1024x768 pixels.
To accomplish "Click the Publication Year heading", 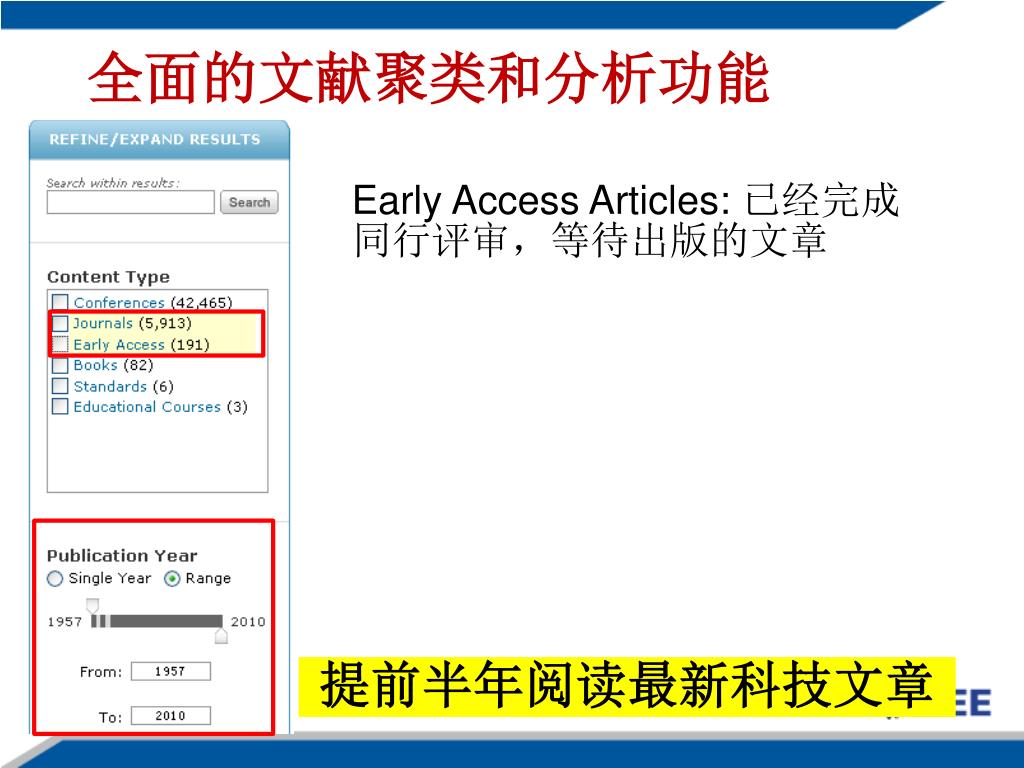I will click(122, 556).
